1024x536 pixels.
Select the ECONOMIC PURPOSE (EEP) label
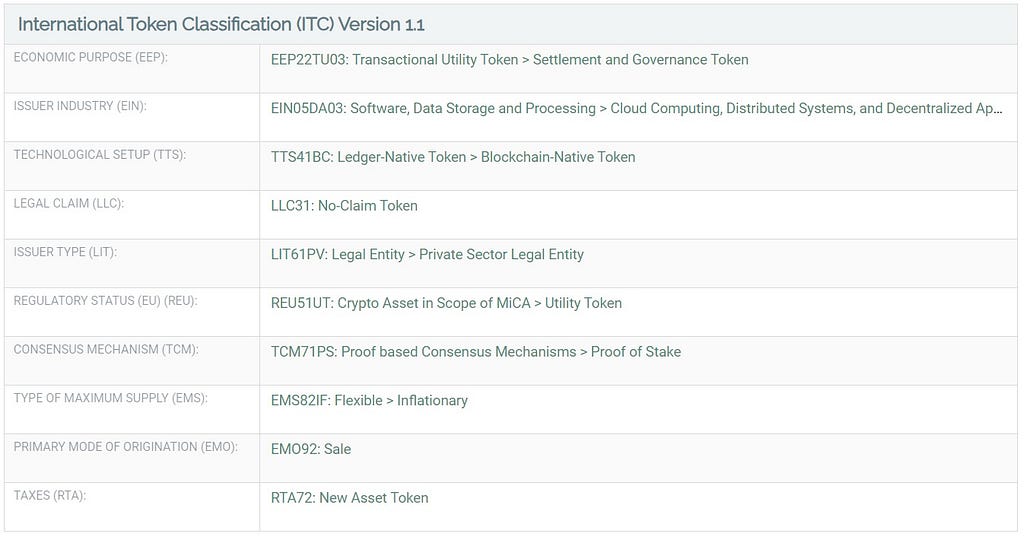click(91, 57)
